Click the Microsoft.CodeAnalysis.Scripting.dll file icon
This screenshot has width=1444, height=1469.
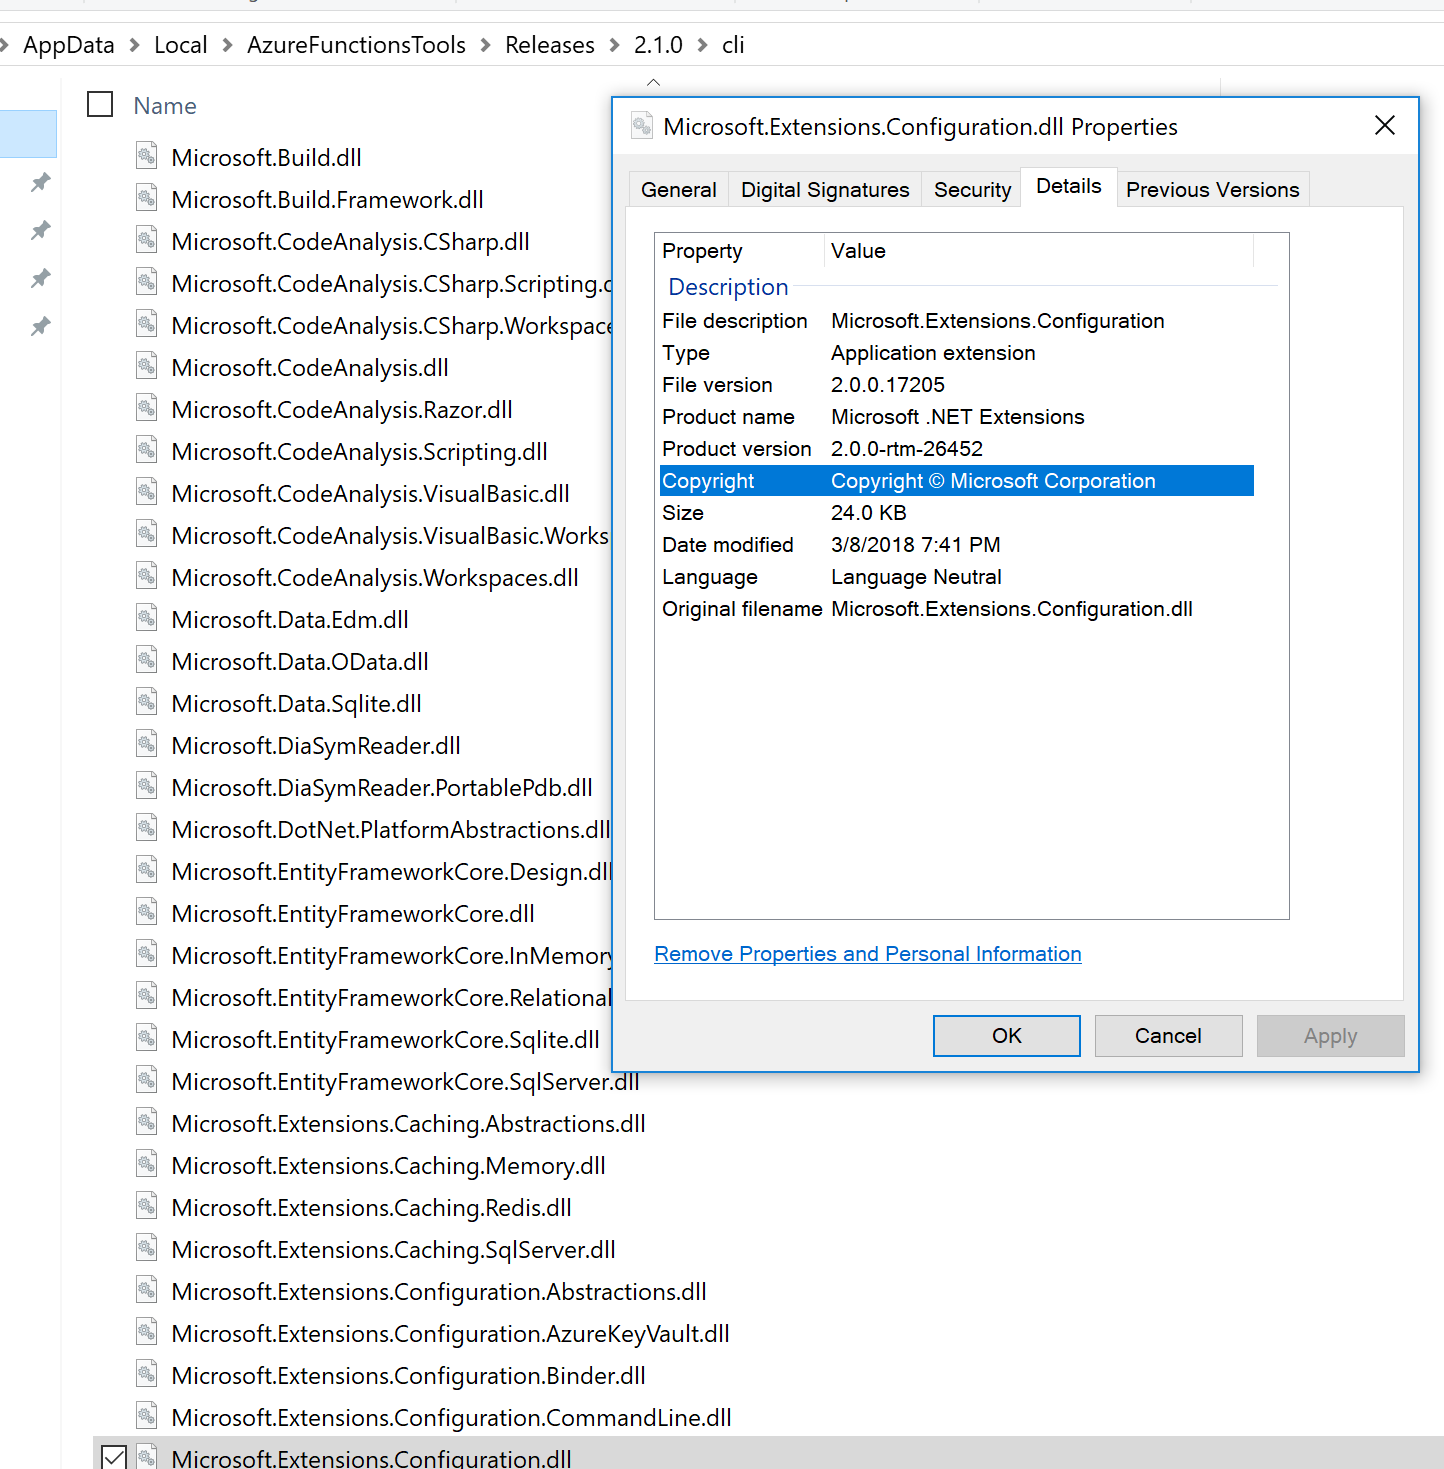(147, 450)
